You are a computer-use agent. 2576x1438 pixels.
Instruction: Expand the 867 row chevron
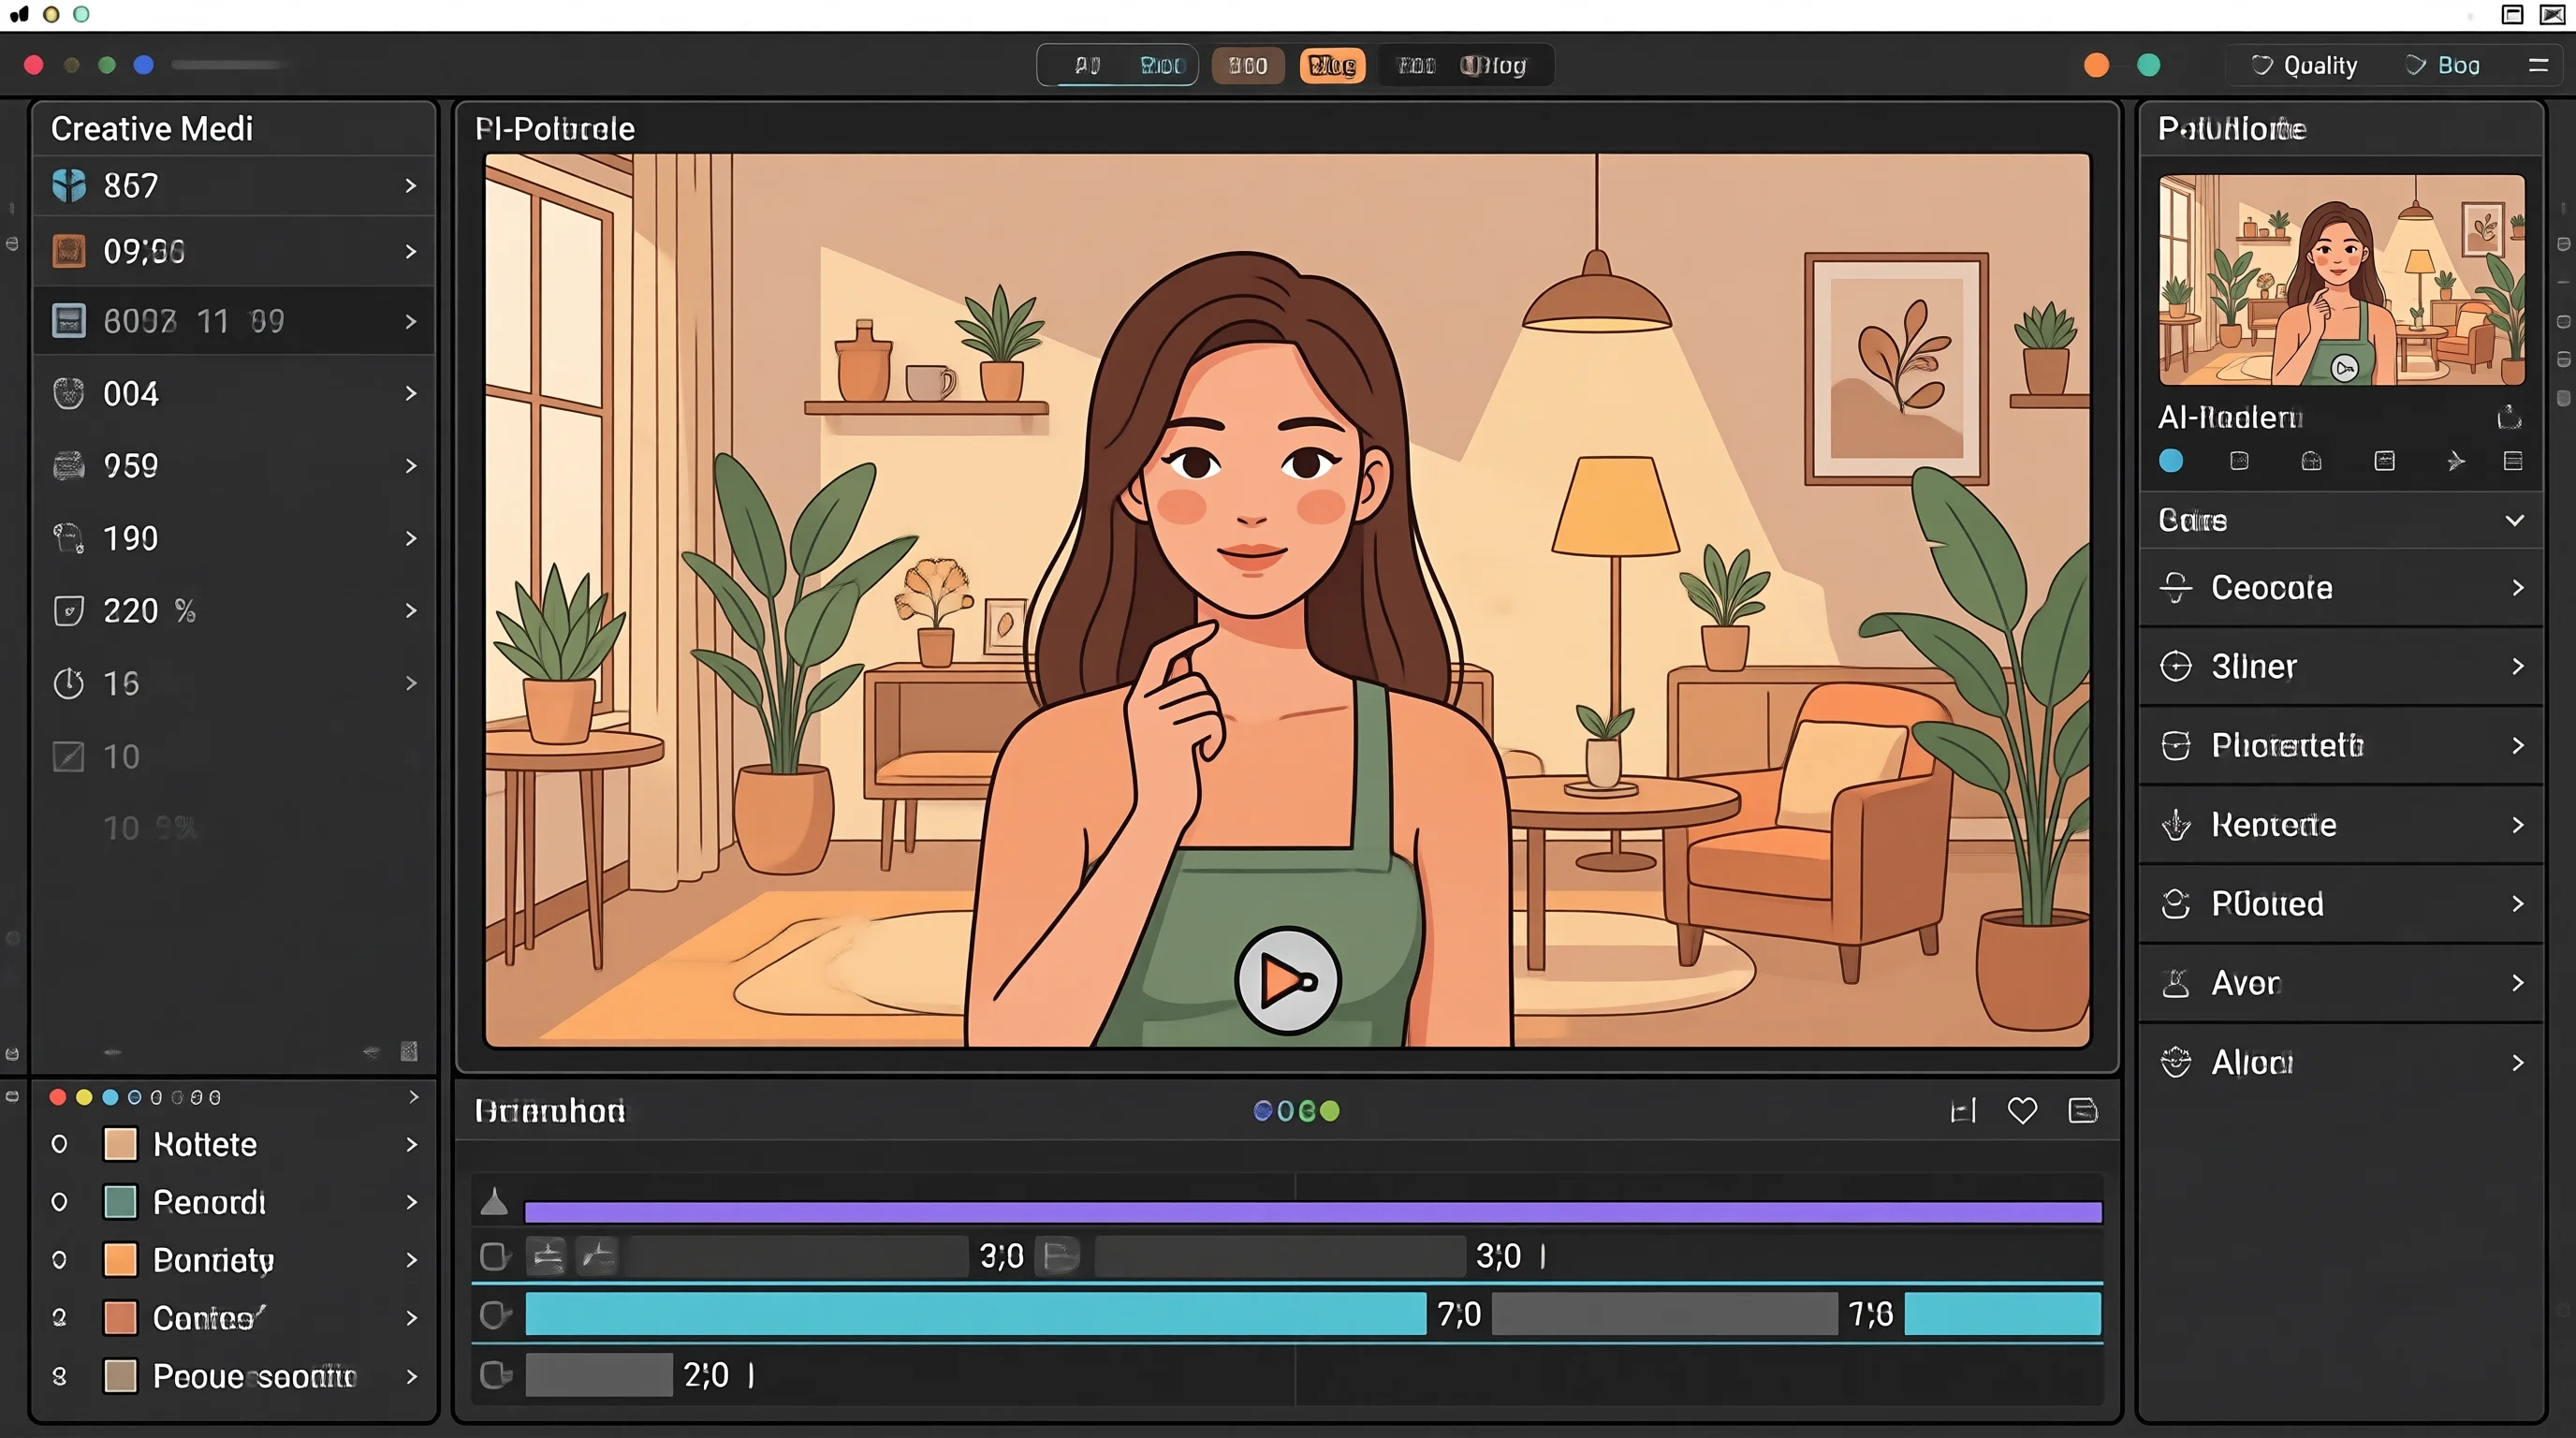(411, 185)
